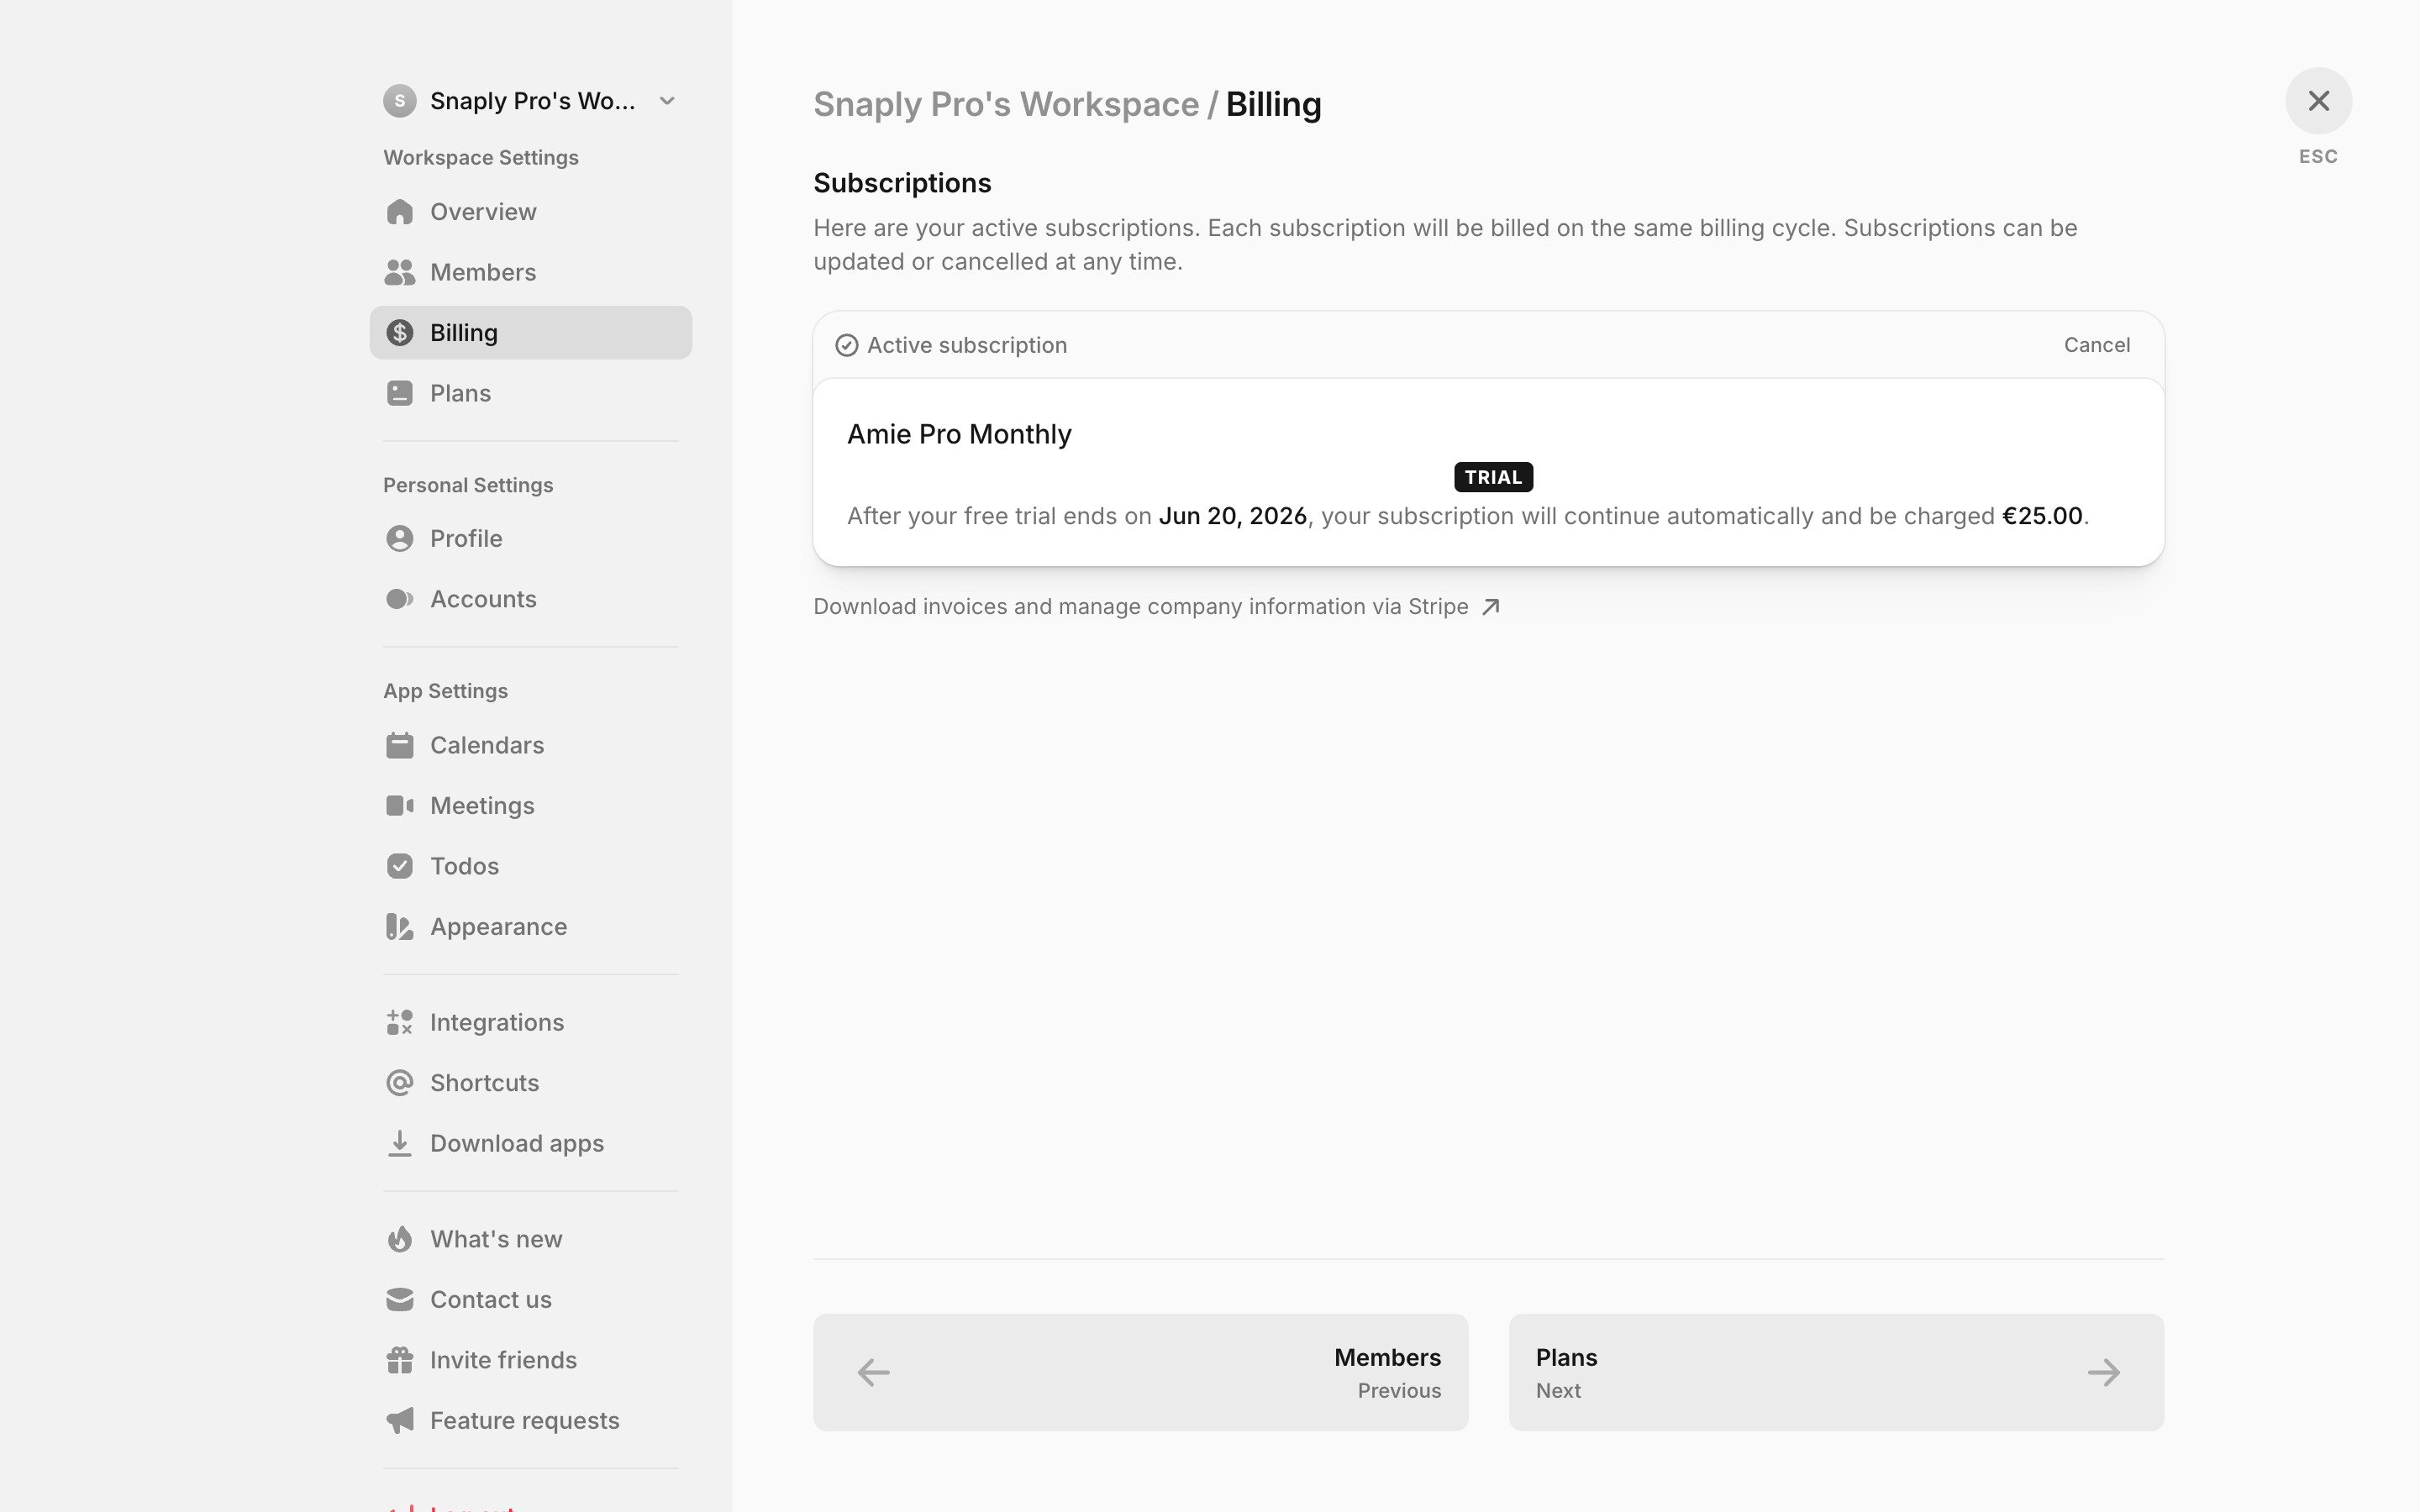Viewport: 2420px width, 1512px height.
Task: Open the Shortcuts page
Action: (x=531, y=1083)
